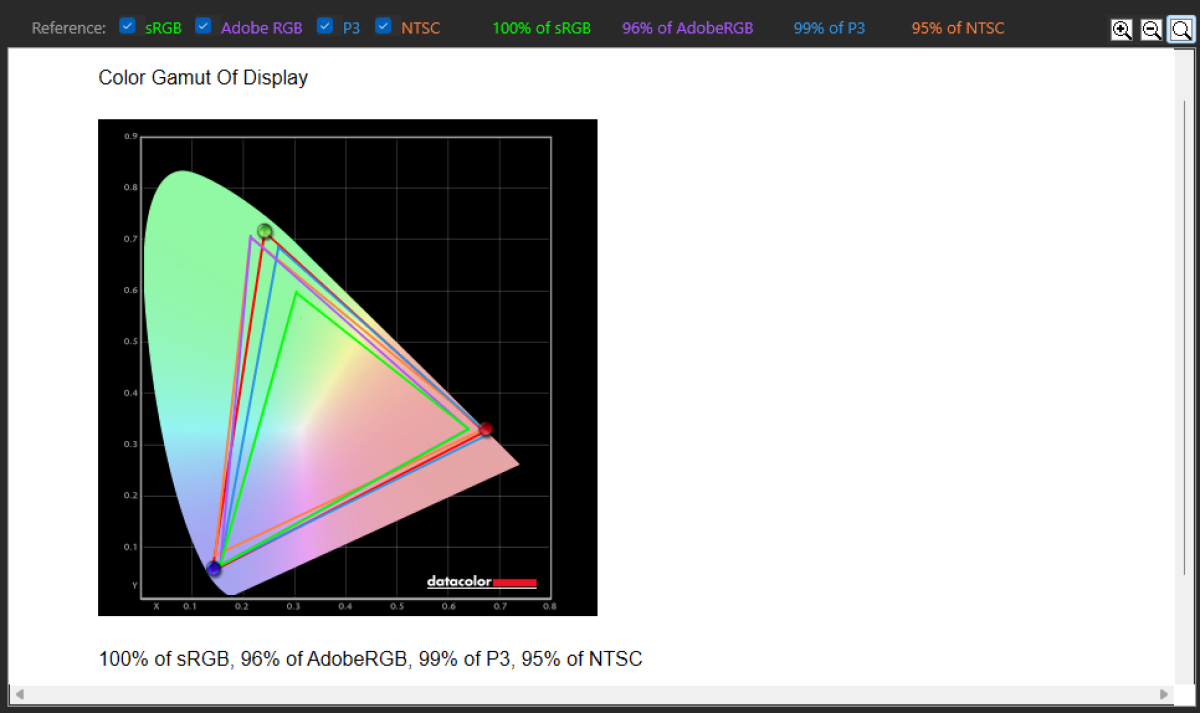Turn off the NTSC reference checkbox
This screenshot has height=713, width=1200.
click(x=383, y=27)
